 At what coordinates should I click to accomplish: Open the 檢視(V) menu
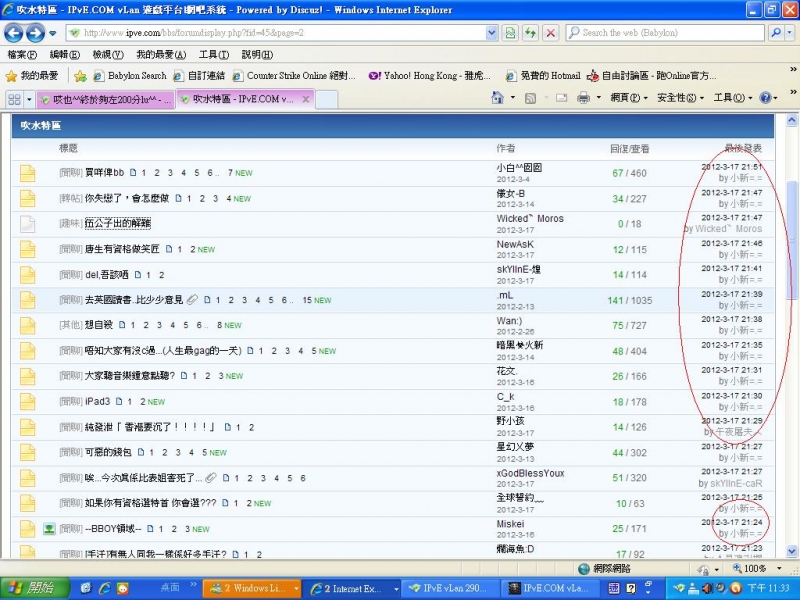(107, 54)
